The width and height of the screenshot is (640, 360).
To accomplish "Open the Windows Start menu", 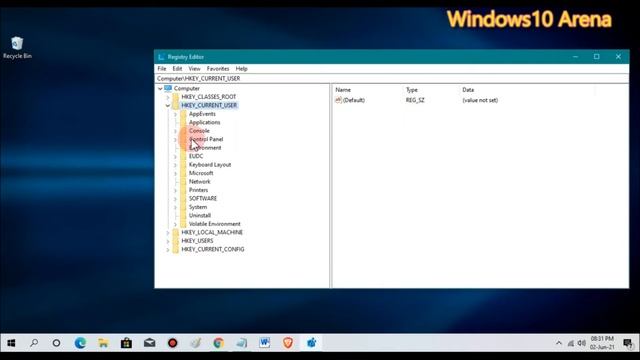I will [11, 343].
